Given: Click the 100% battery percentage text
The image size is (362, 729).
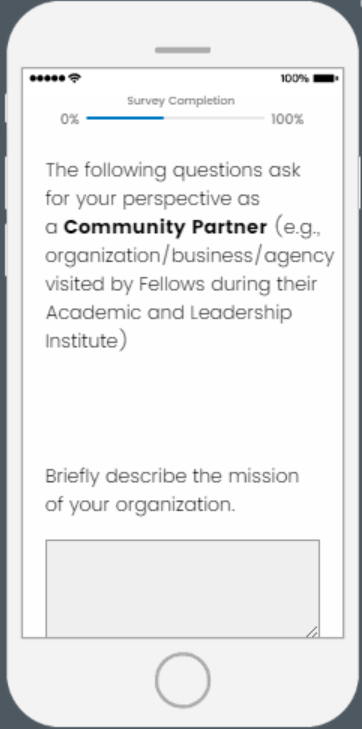Looking at the screenshot, I should point(295,79).
